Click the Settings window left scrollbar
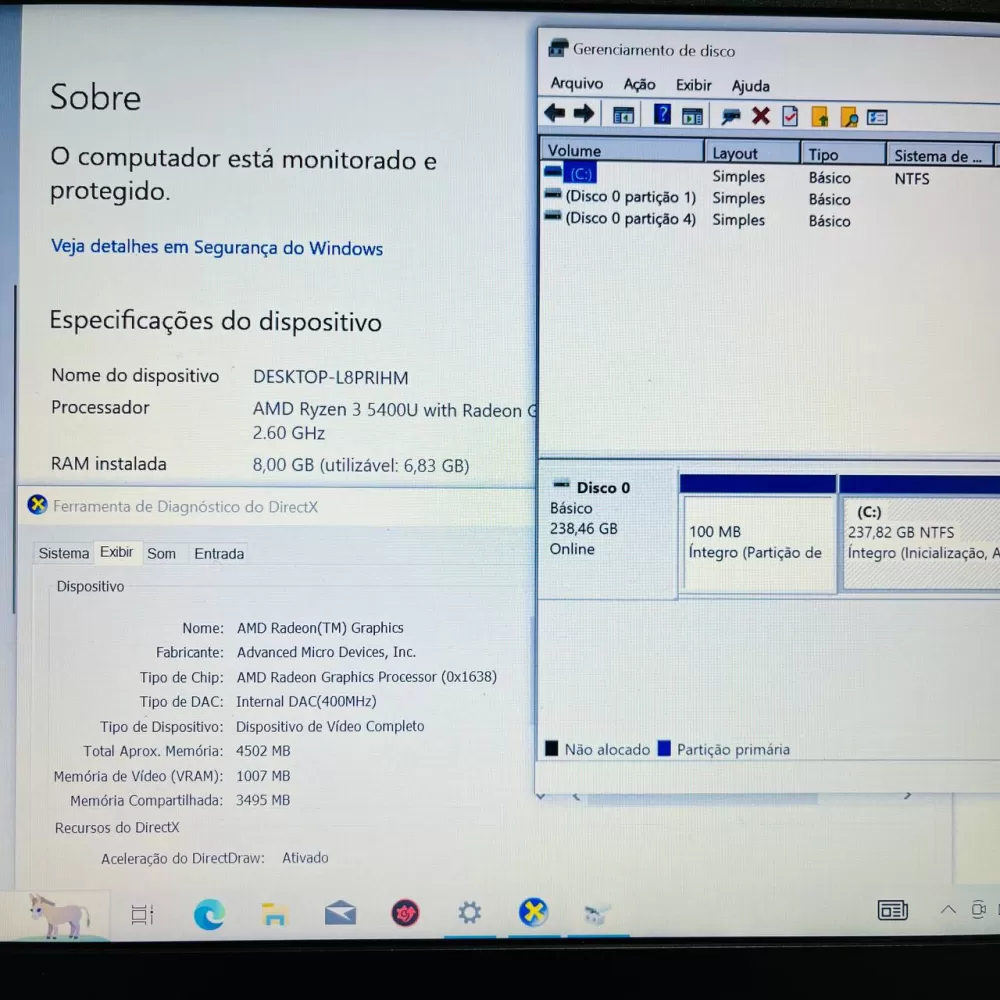The width and height of the screenshot is (1000, 1000). 15,450
